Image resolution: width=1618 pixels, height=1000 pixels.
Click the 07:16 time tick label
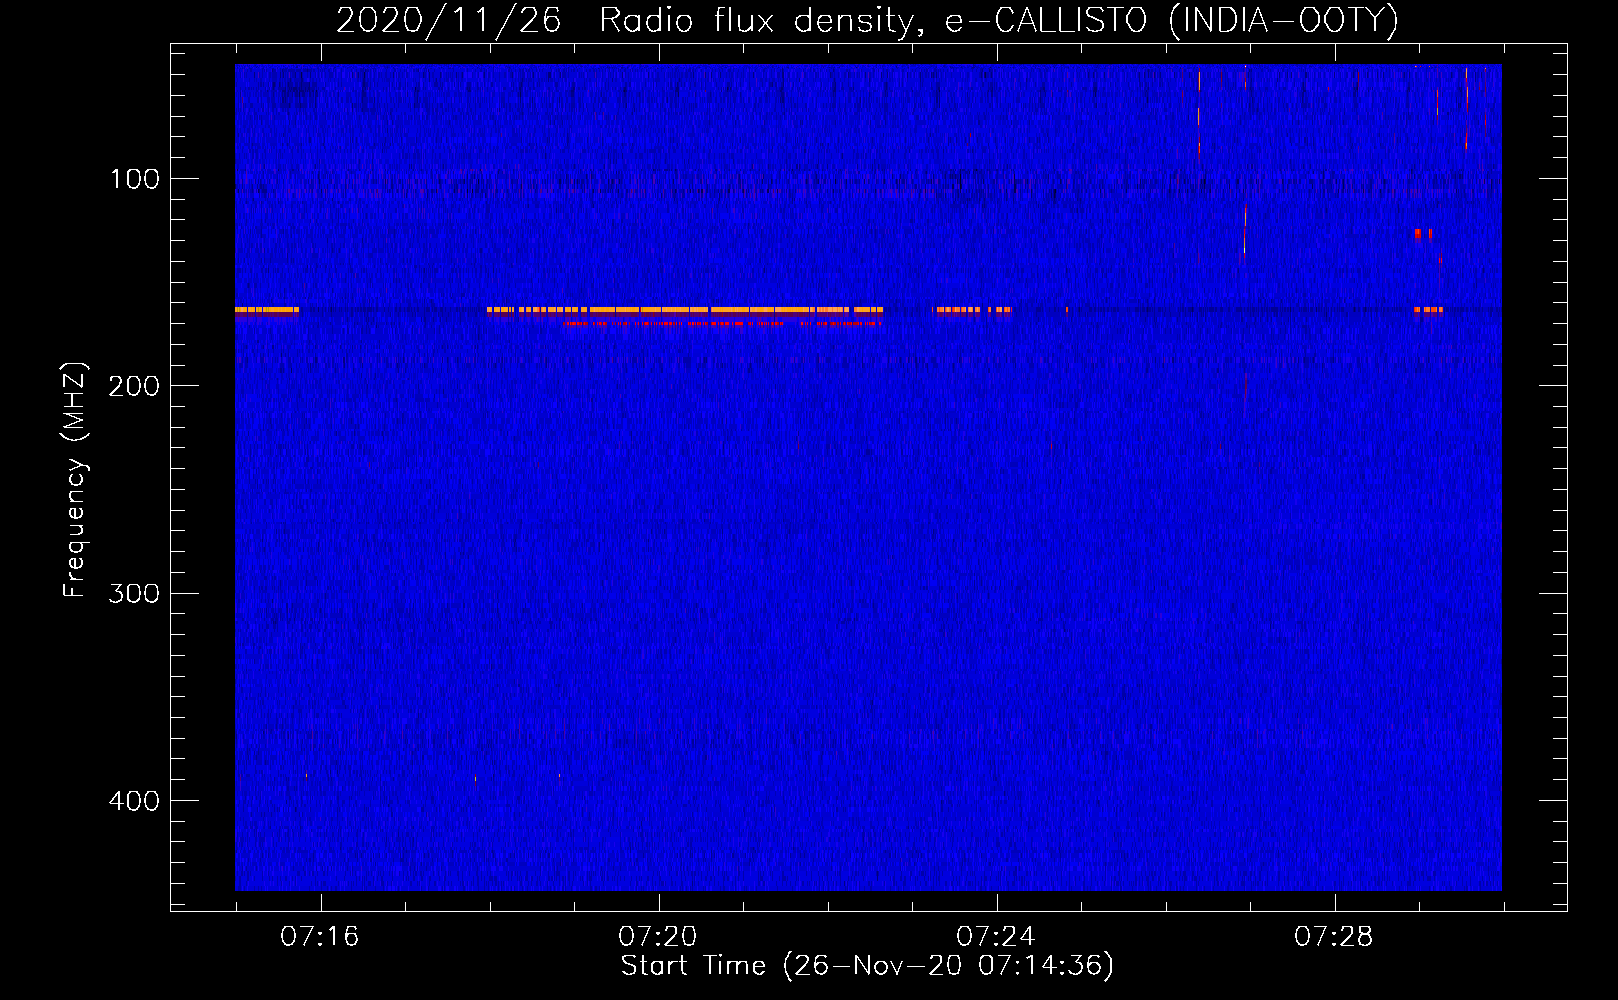coord(320,937)
